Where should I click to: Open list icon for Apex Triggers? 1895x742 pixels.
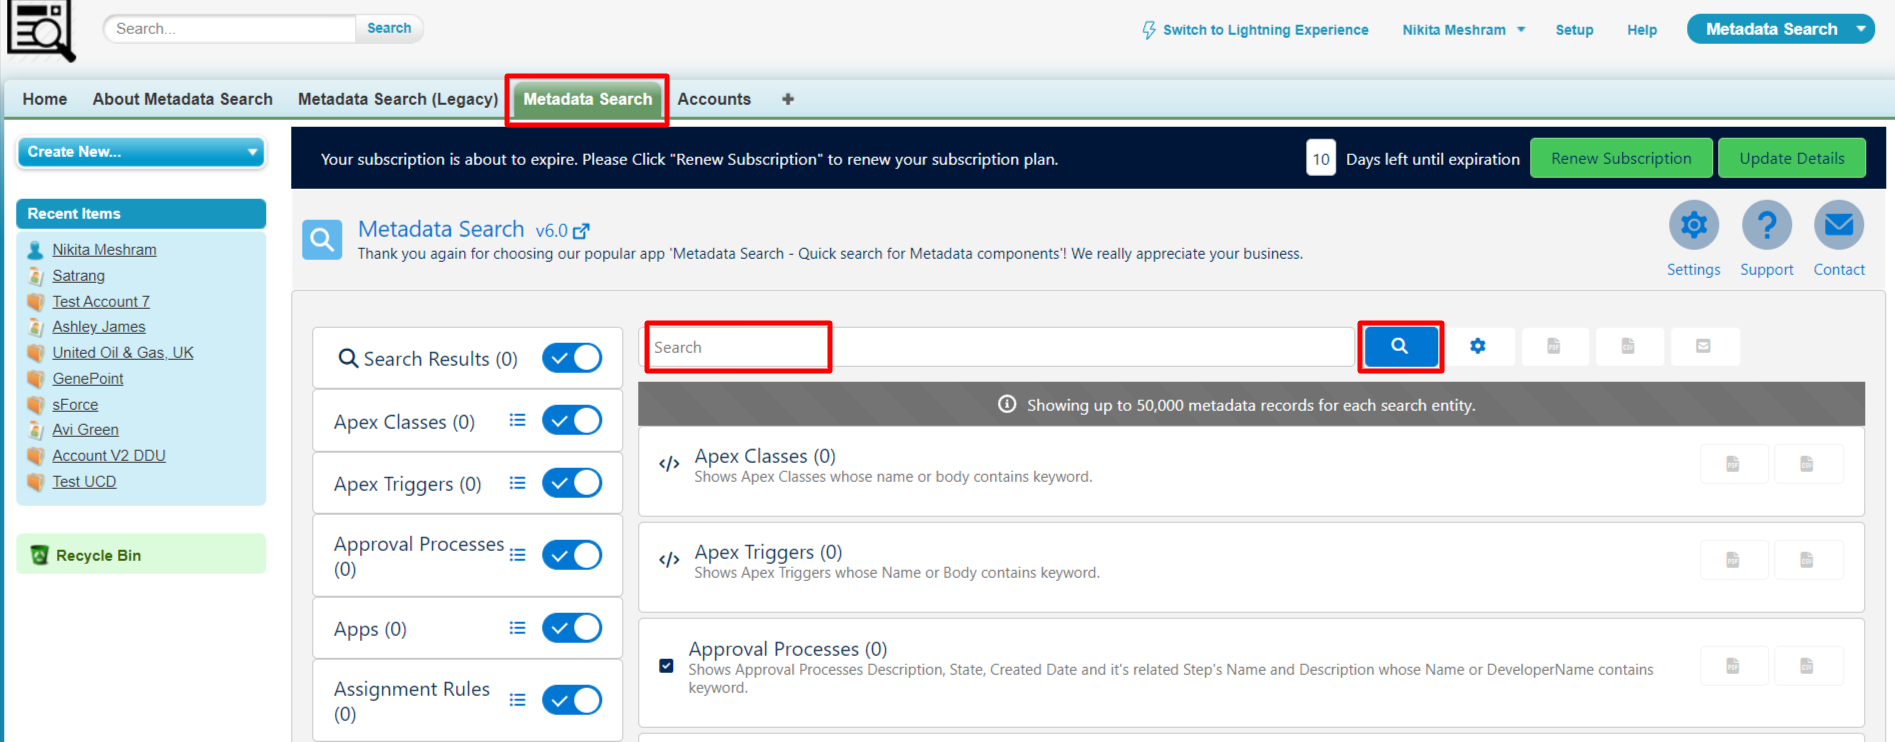point(517,483)
